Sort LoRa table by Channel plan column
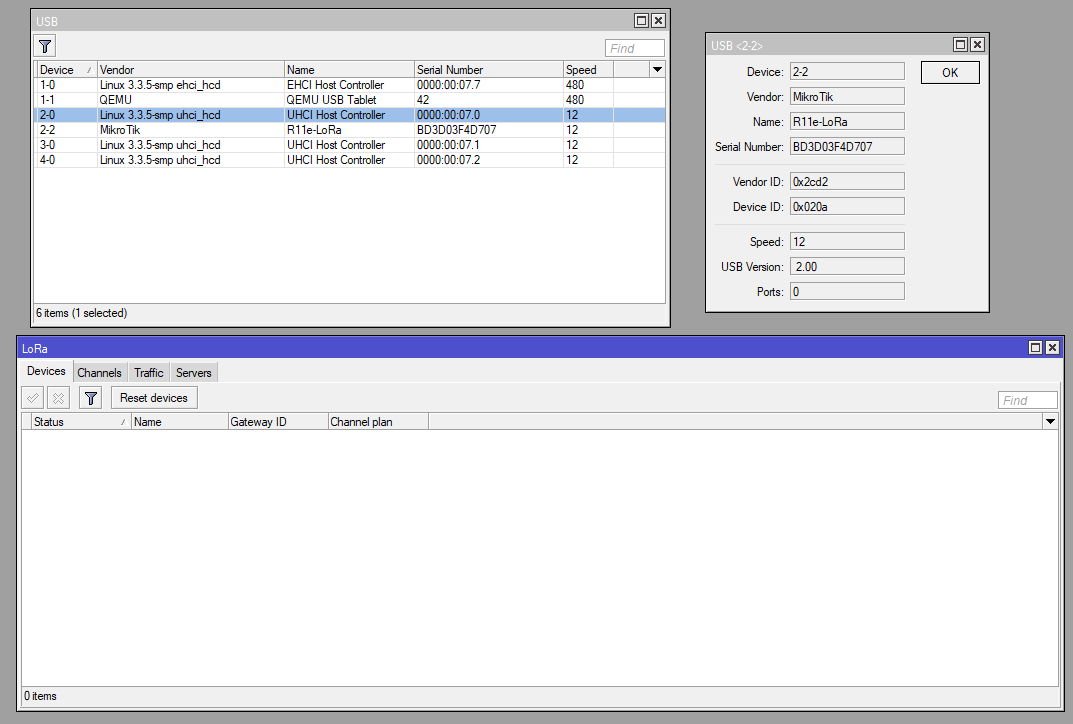Viewport: 1073px width, 724px height. pyautogui.click(x=378, y=422)
